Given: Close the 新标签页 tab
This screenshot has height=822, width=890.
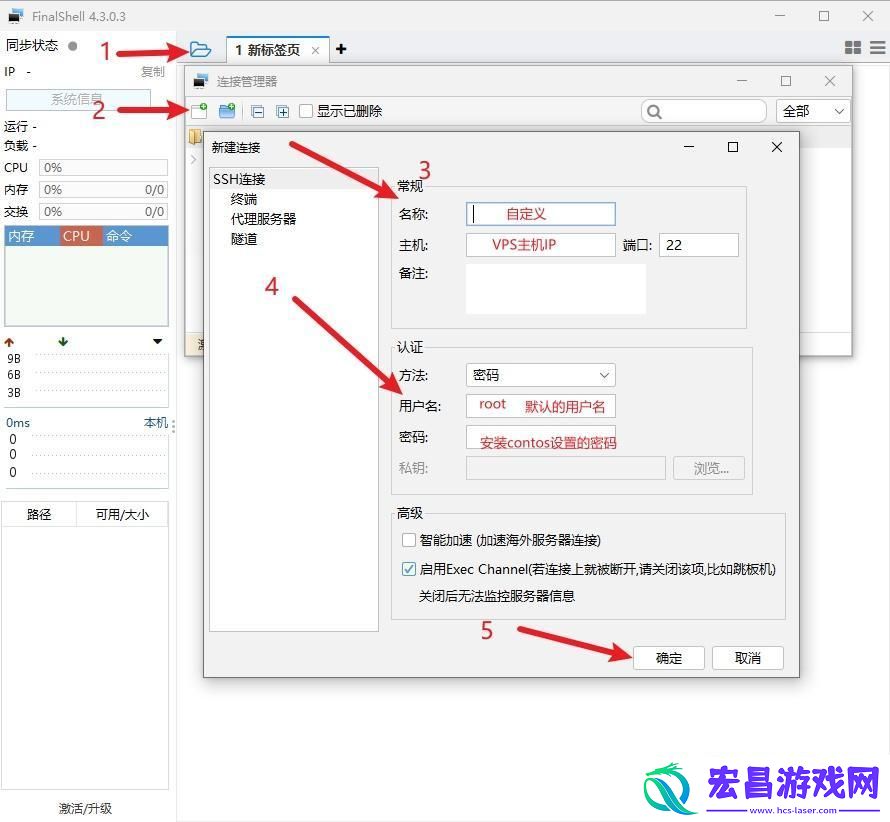Looking at the screenshot, I should [x=316, y=51].
